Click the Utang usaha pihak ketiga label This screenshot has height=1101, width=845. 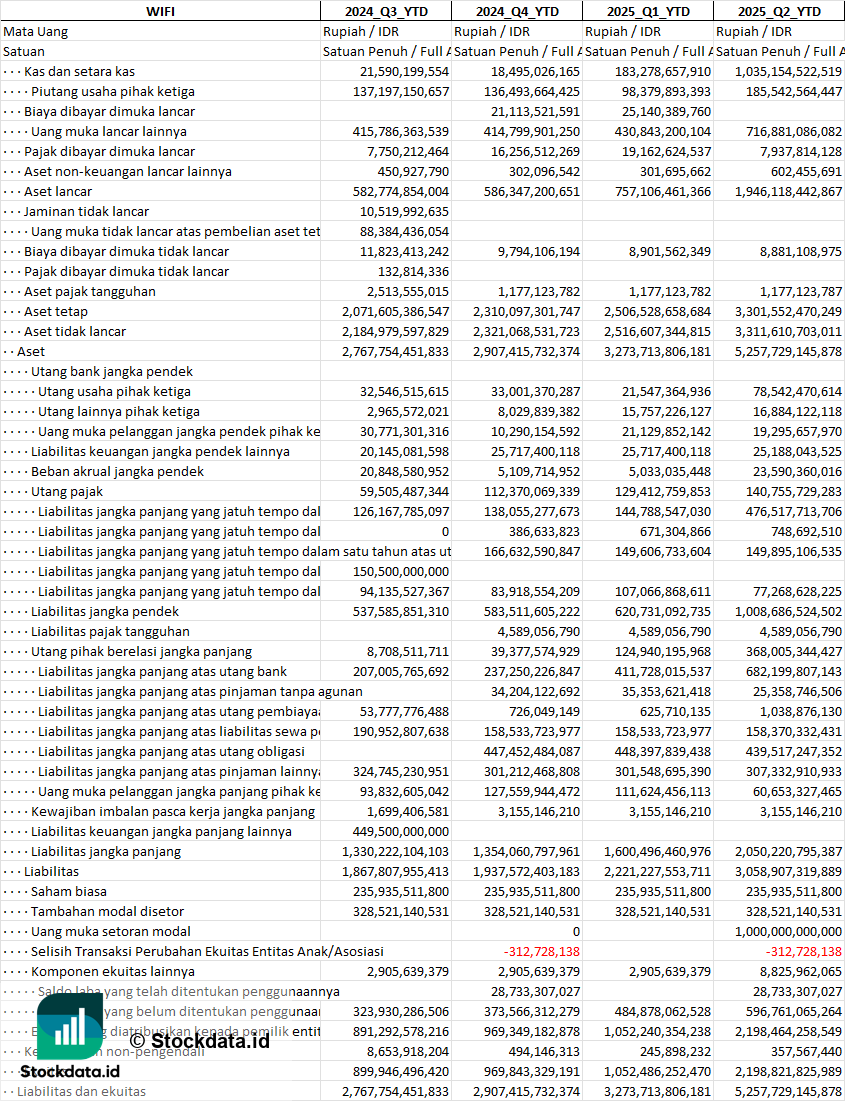click(x=114, y=392)
